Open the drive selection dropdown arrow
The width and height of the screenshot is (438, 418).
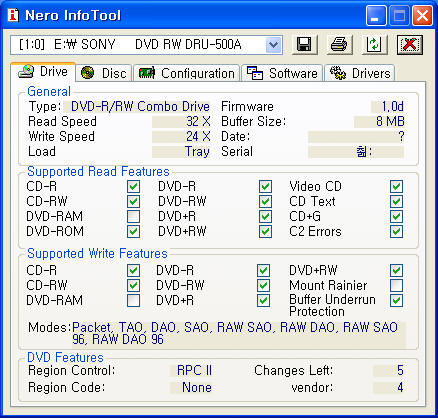point(274,45)
